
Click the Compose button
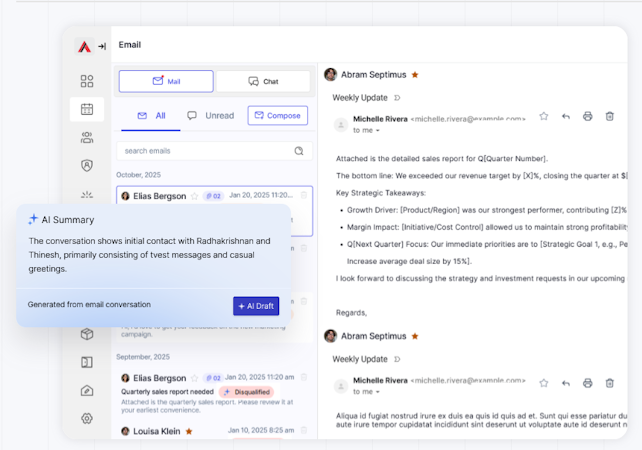pos(278,115)
